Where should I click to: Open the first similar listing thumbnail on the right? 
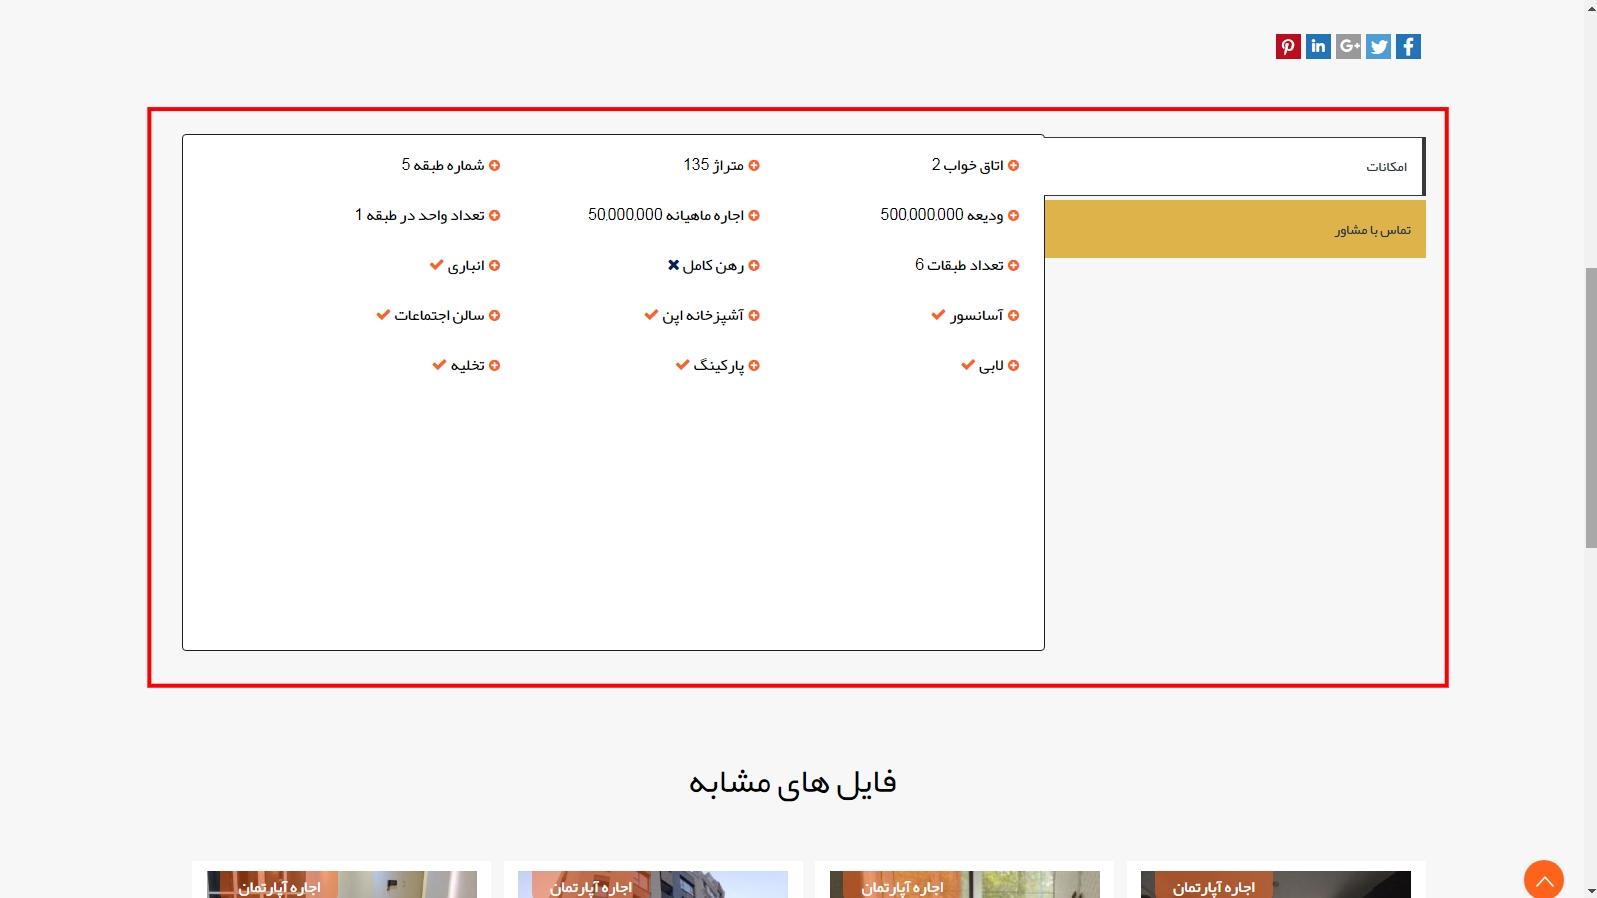(1276, 884)
